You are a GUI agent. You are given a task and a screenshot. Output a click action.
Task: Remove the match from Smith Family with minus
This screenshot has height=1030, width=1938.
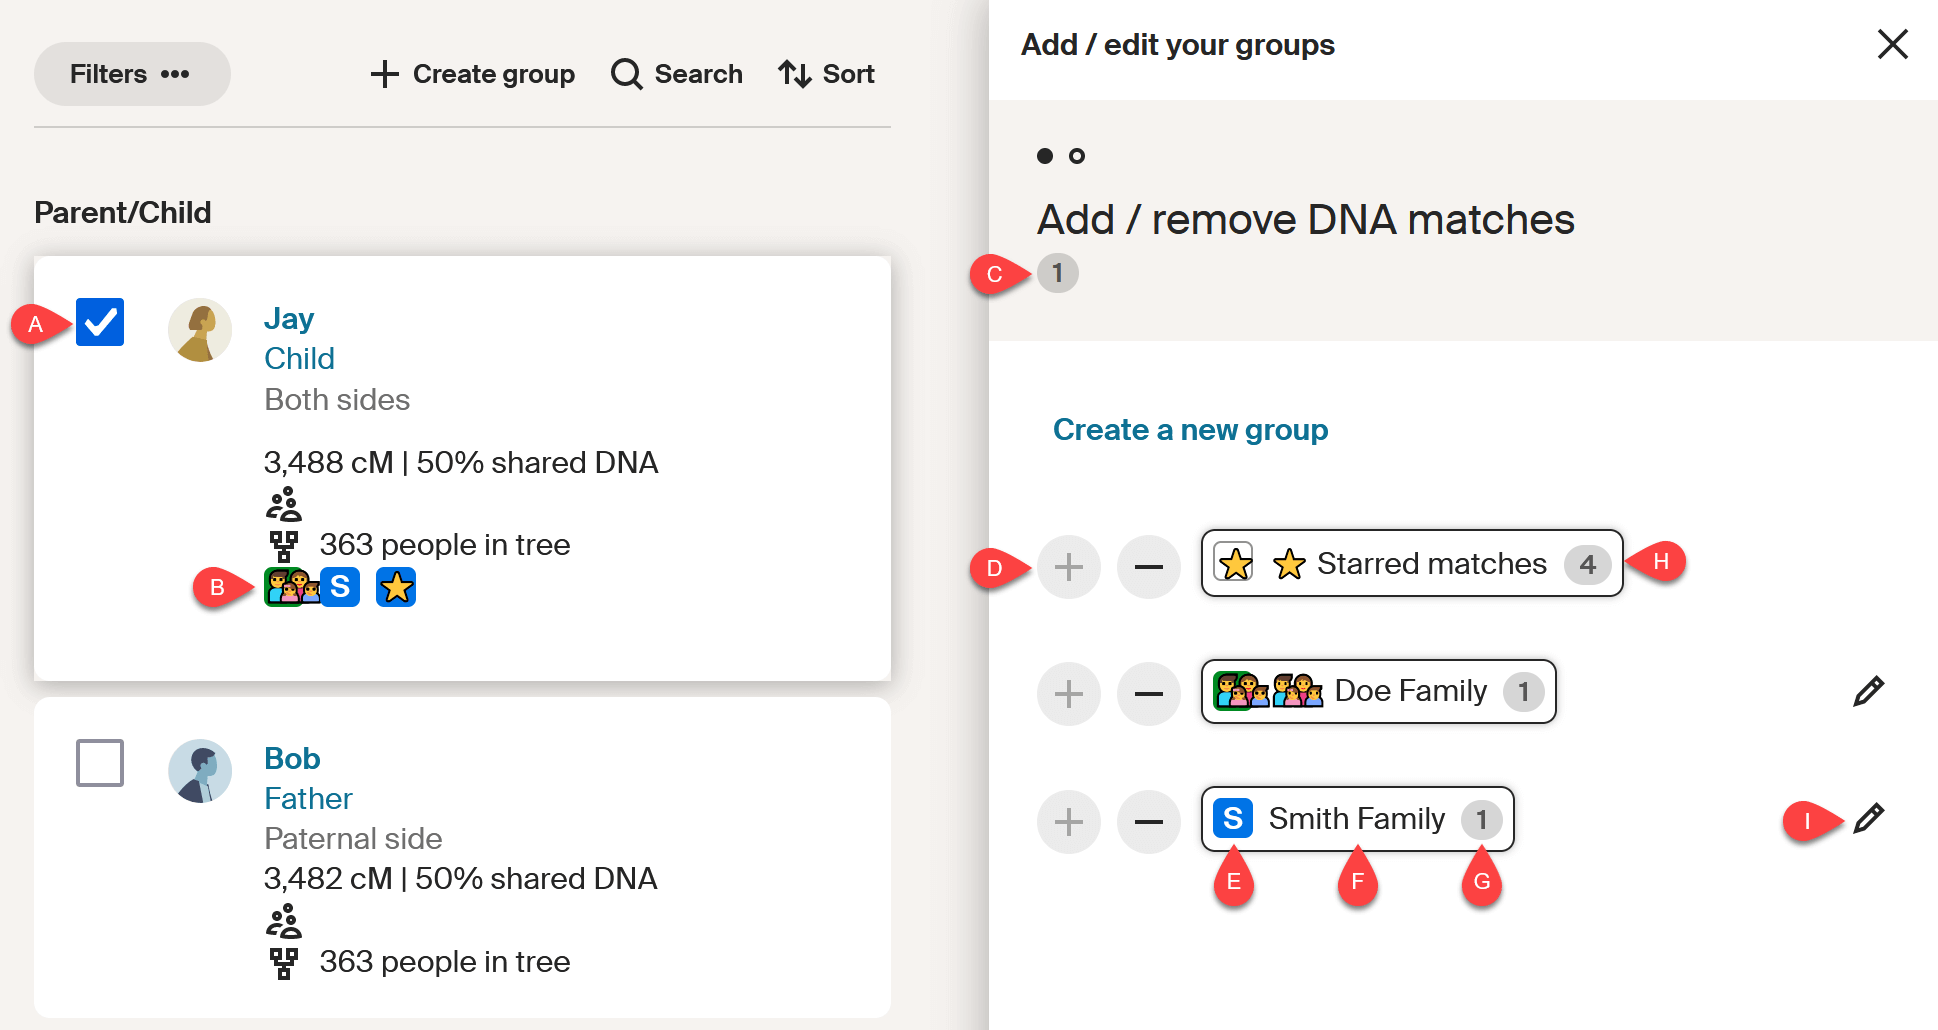[x=1148, y=821]
